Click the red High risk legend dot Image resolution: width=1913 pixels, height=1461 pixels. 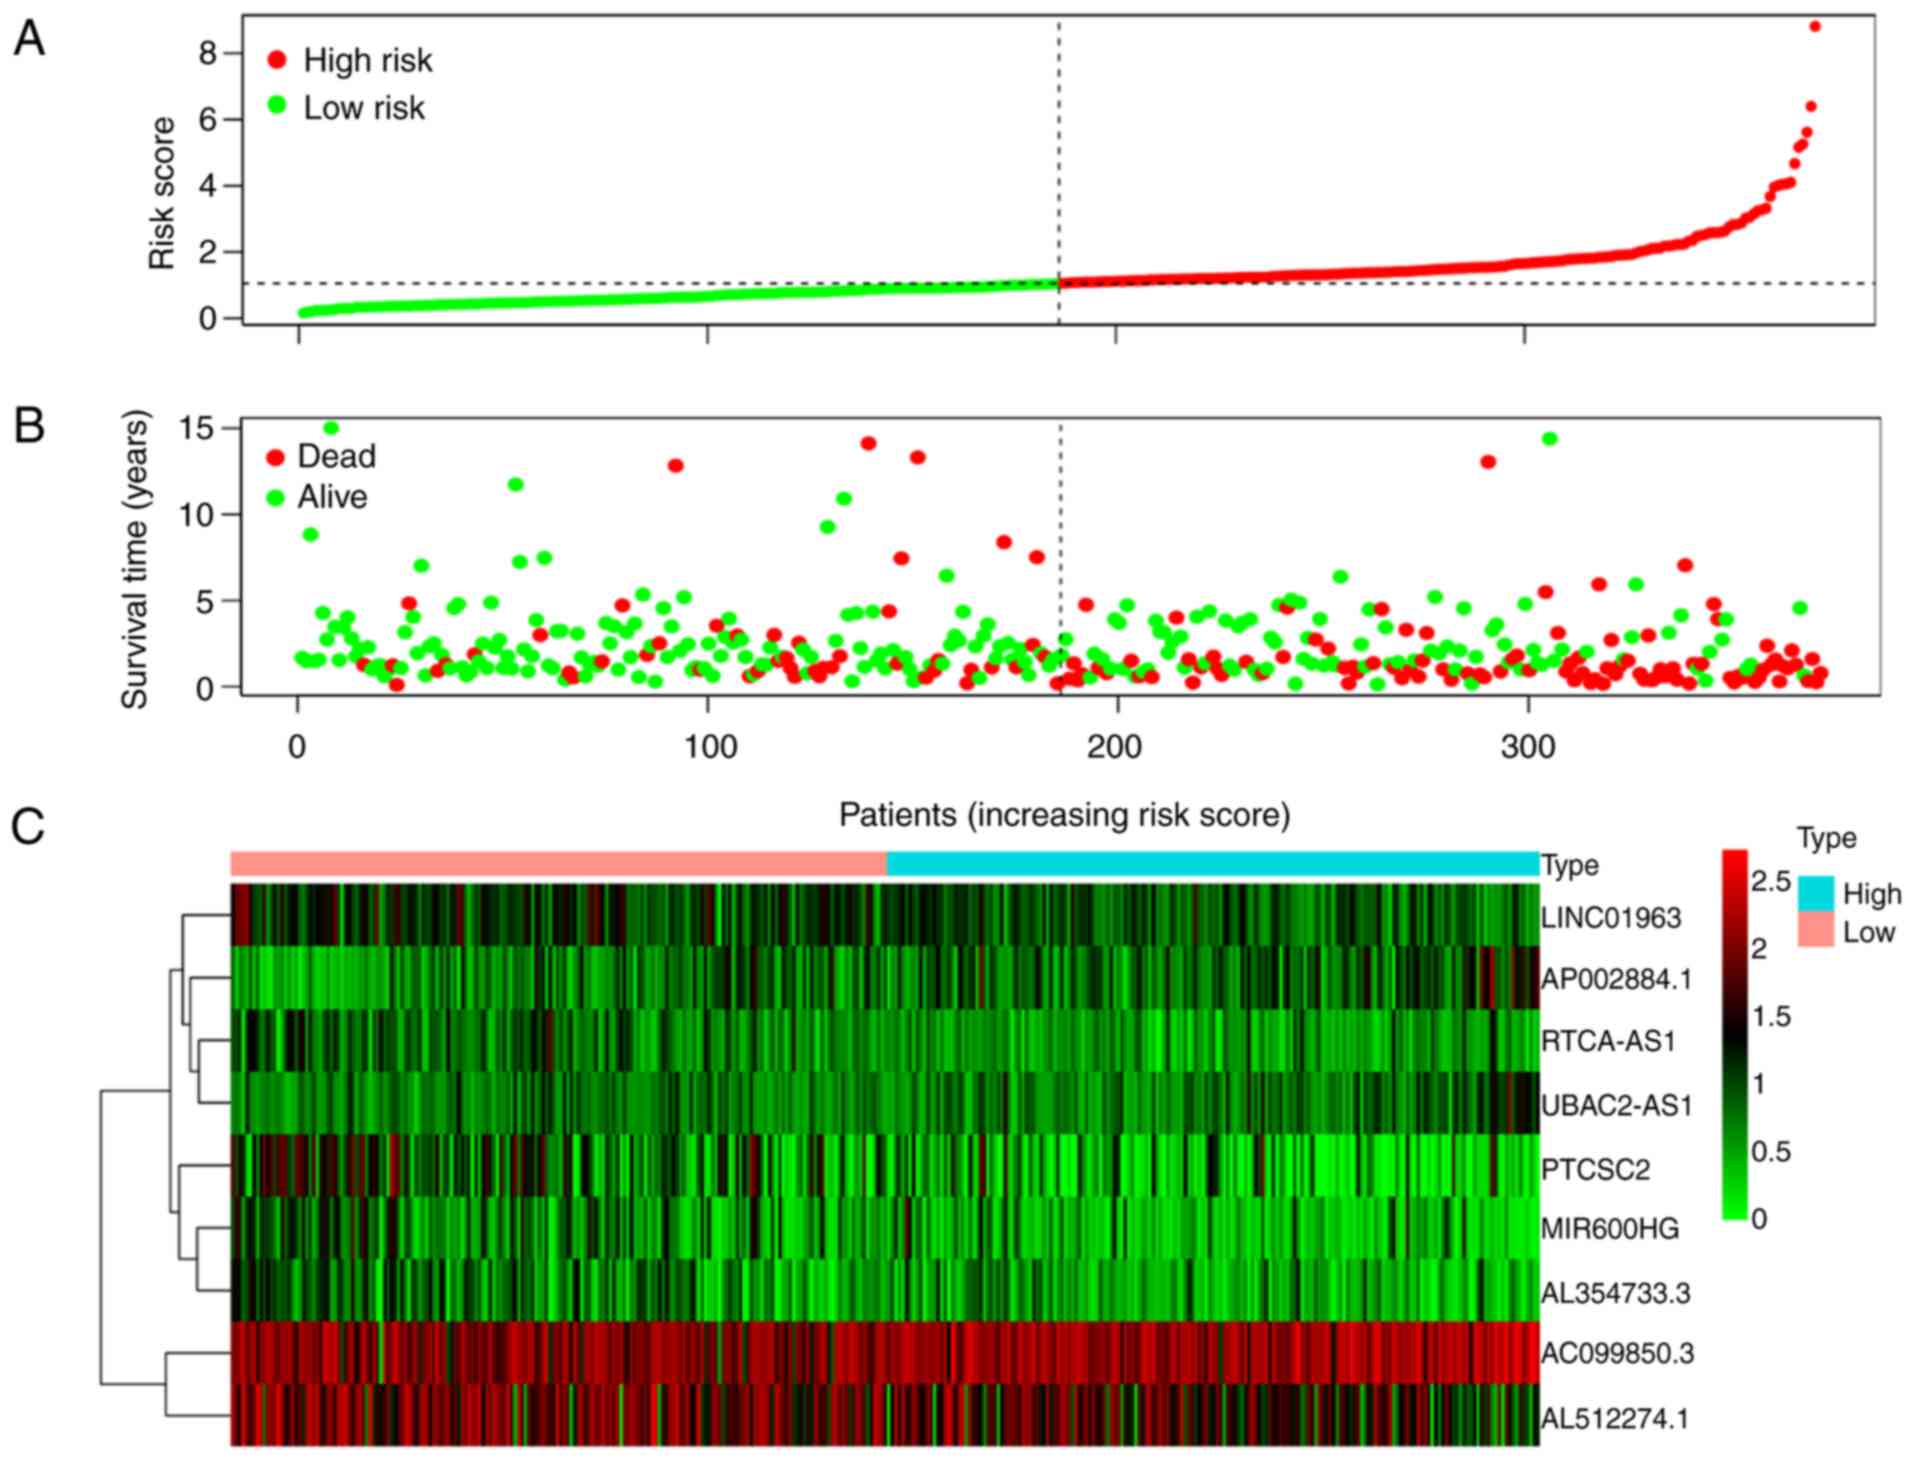coord(277,61)
